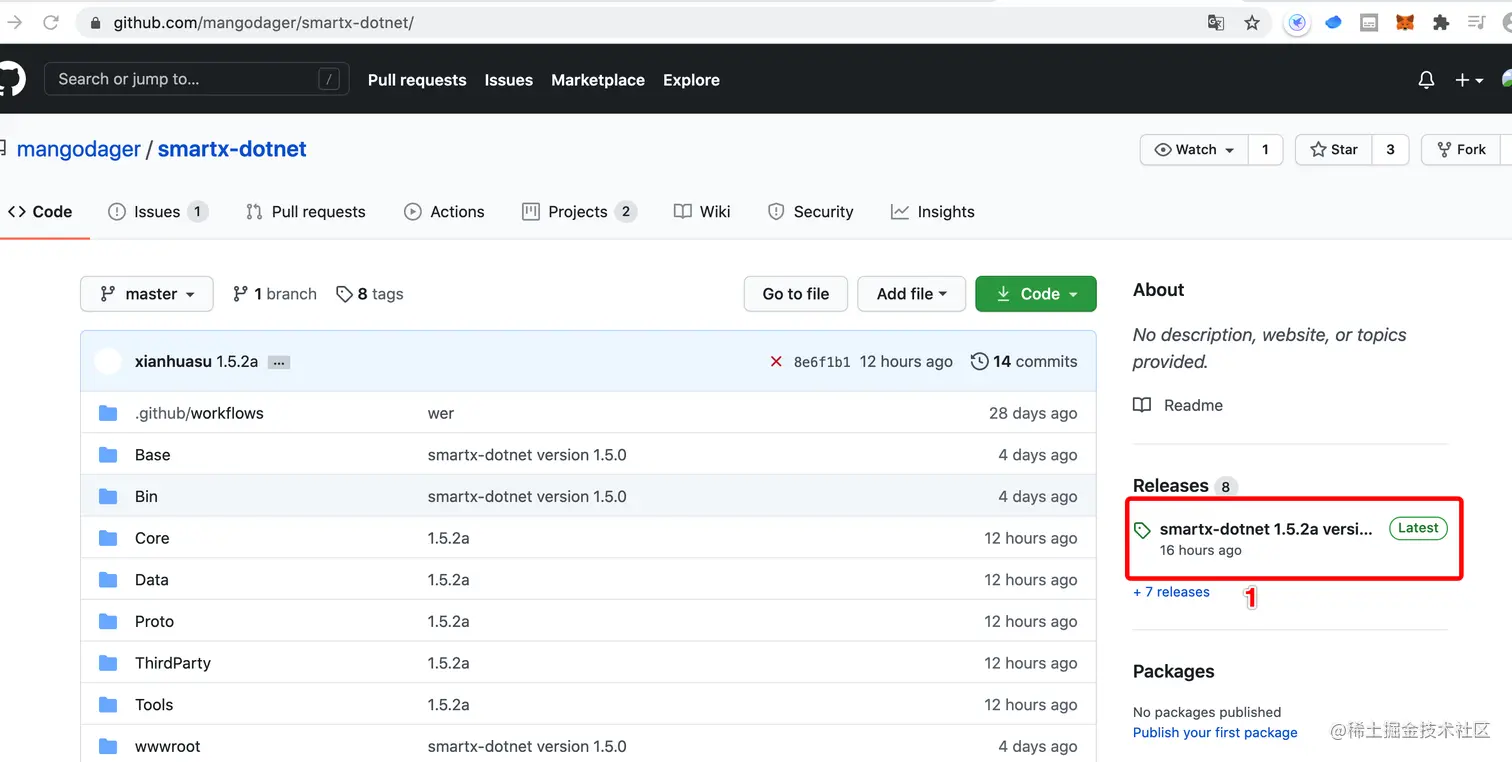Open the plus create-new dropdown
Screen dimensions: 1512x762
pos(1469,80)
